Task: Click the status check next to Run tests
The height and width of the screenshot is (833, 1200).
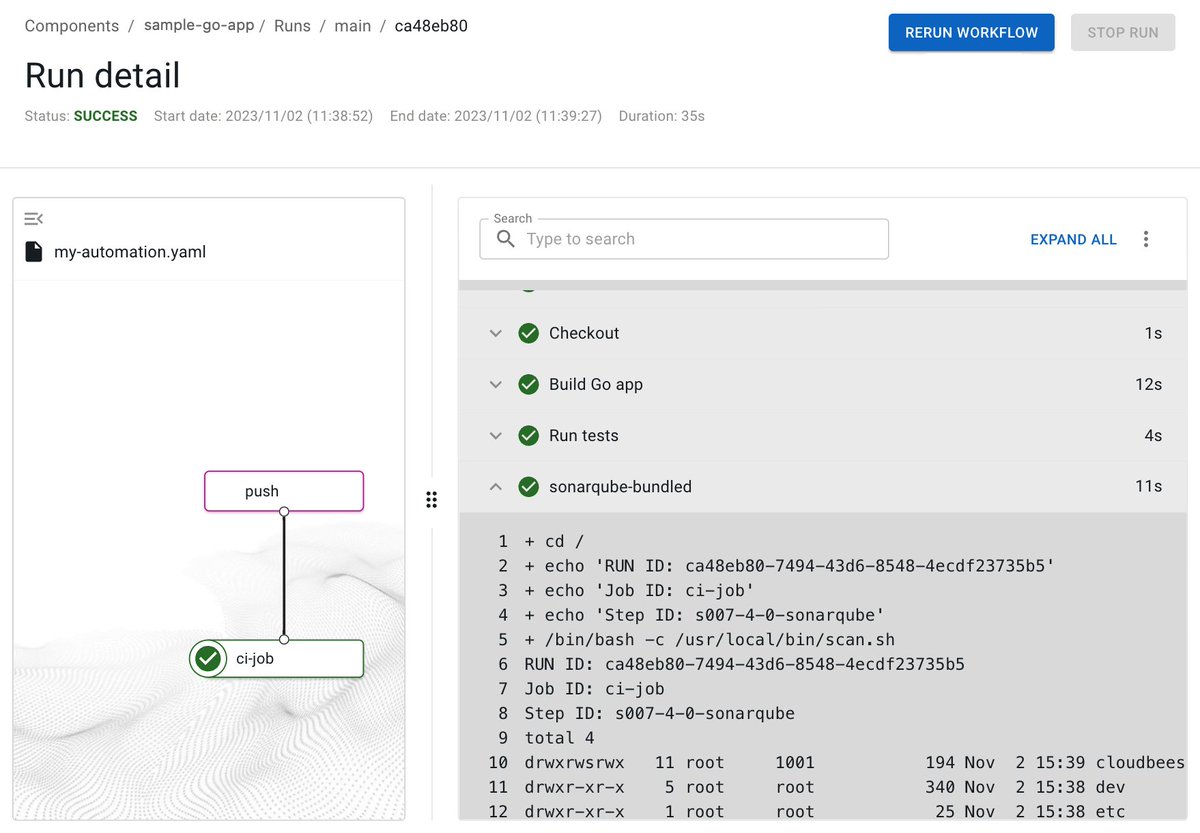Action: tap(529, 435)
